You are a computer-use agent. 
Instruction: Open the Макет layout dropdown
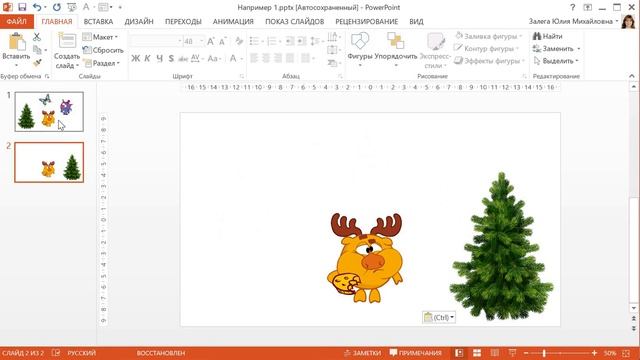click(x=100, y=37)
